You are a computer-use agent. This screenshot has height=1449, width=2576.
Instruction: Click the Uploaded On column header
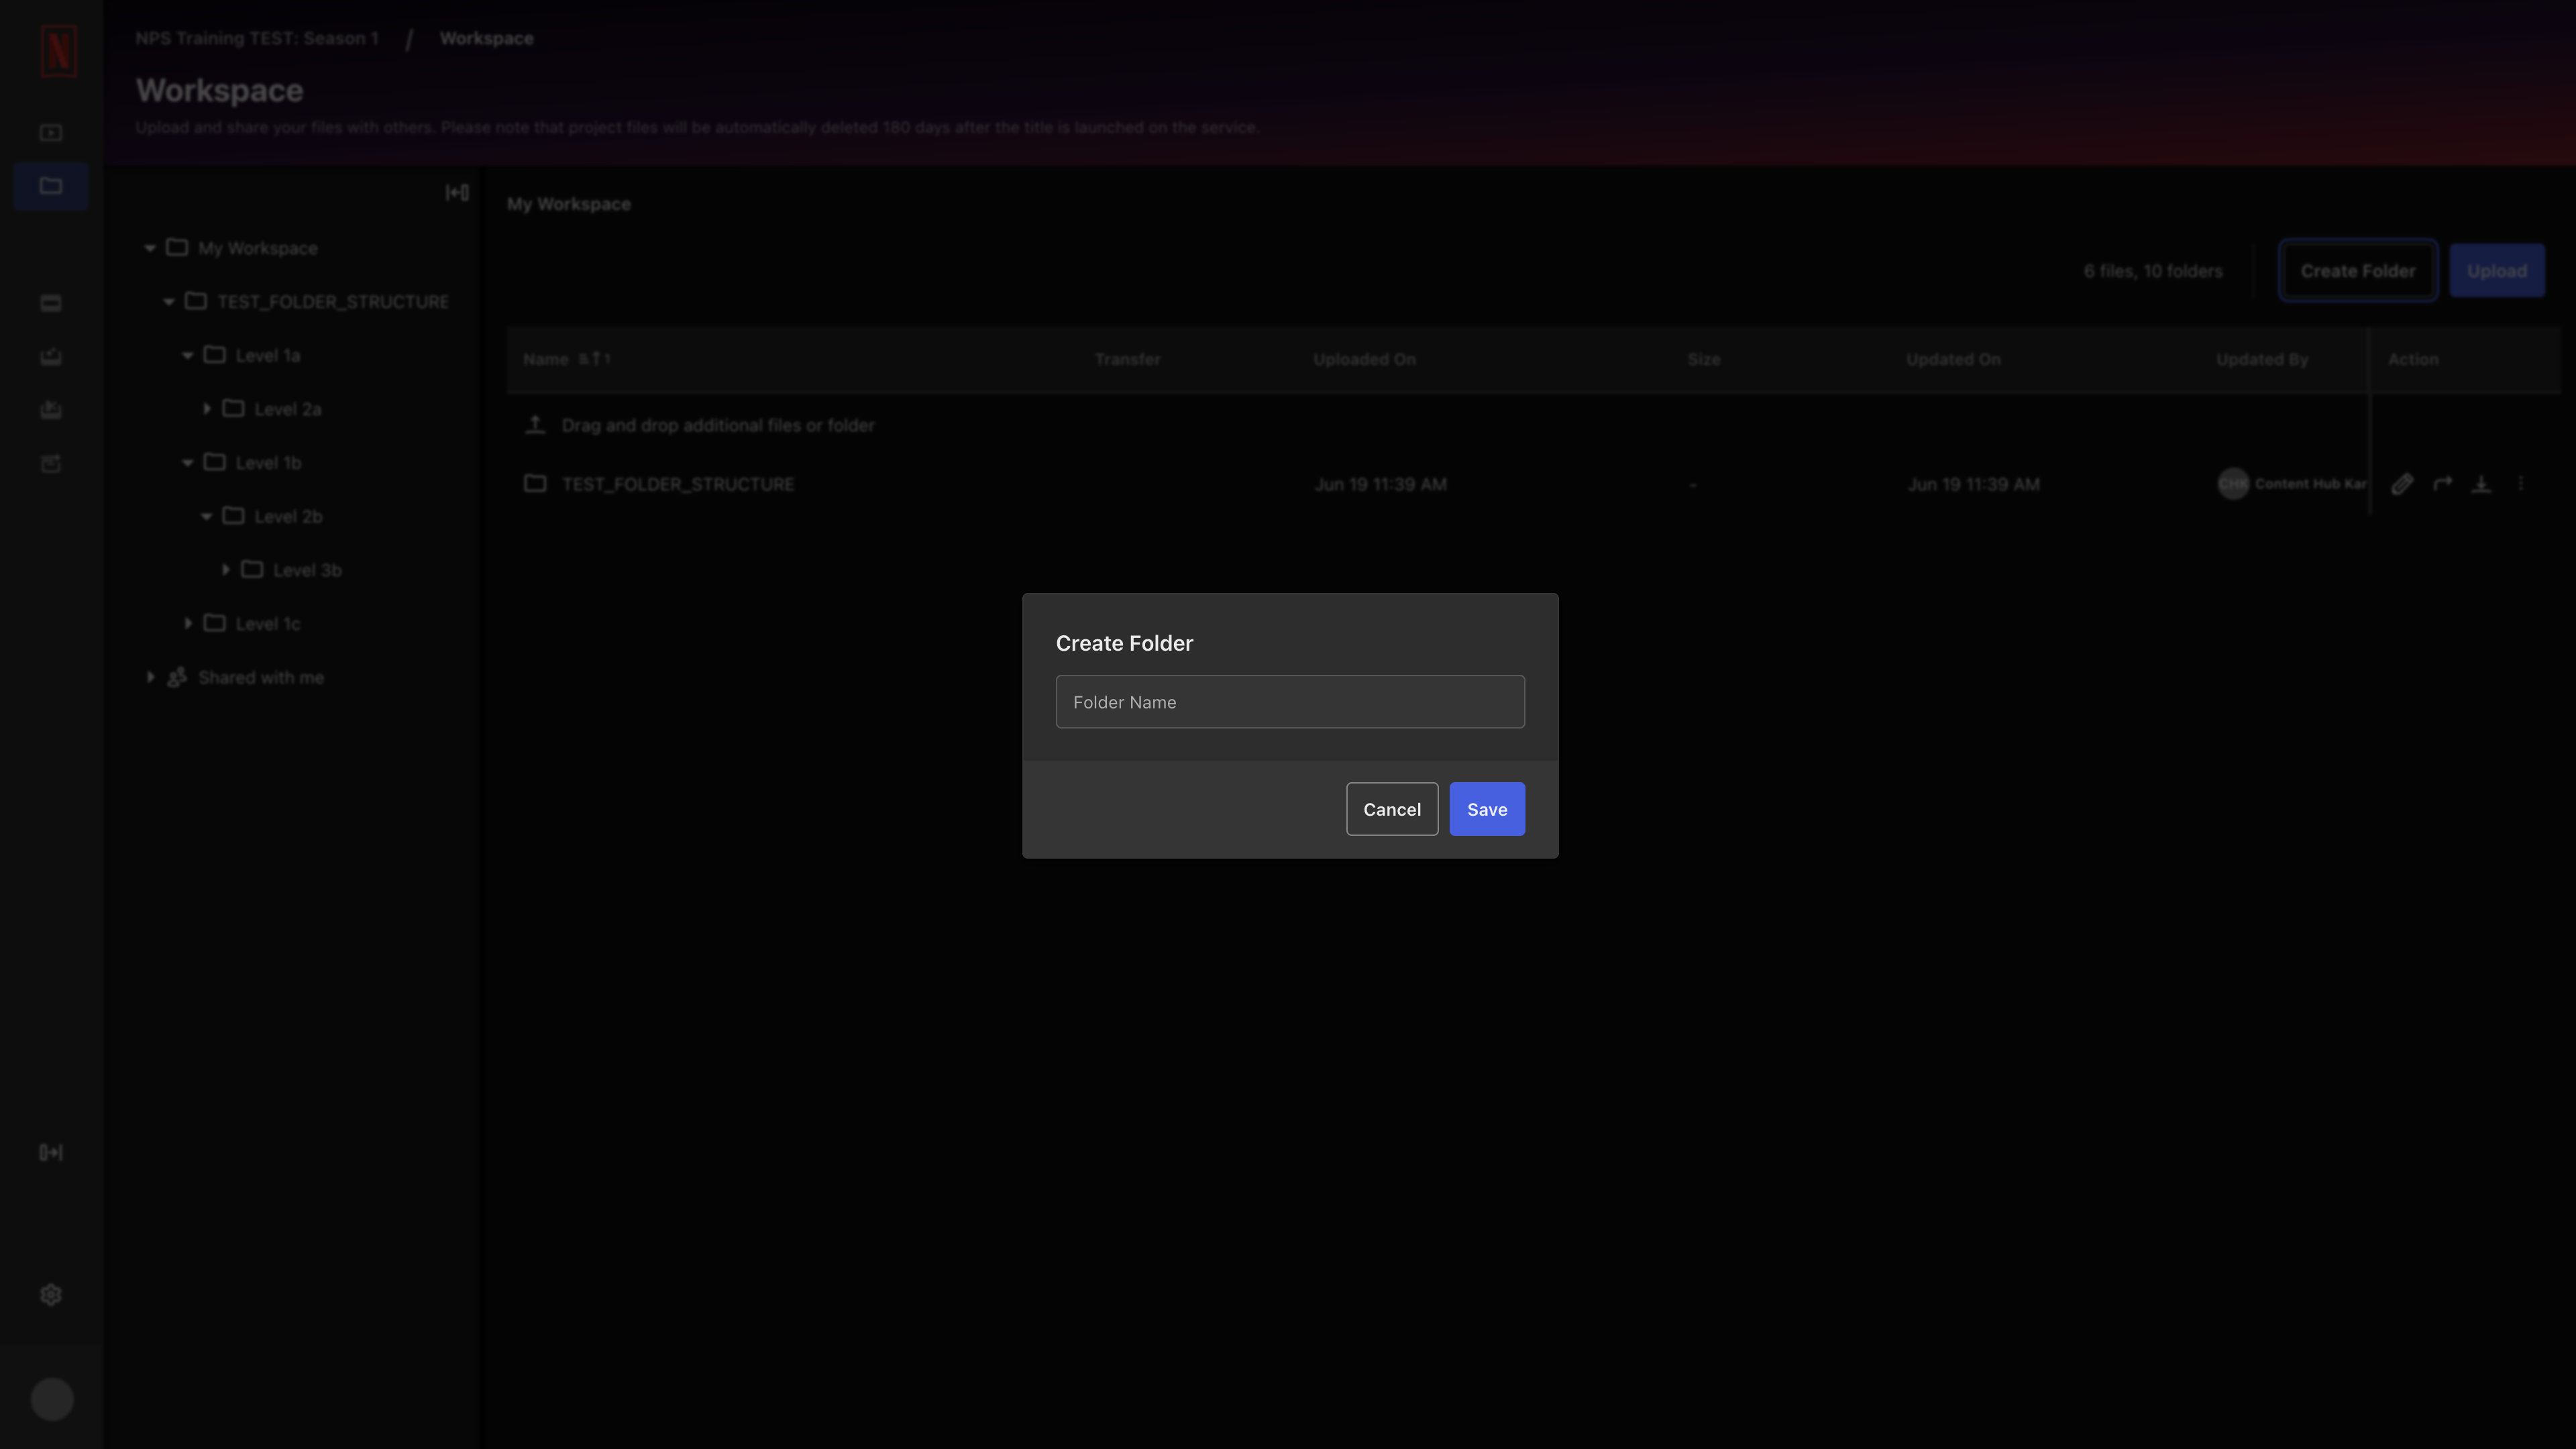coord(1365,359)
